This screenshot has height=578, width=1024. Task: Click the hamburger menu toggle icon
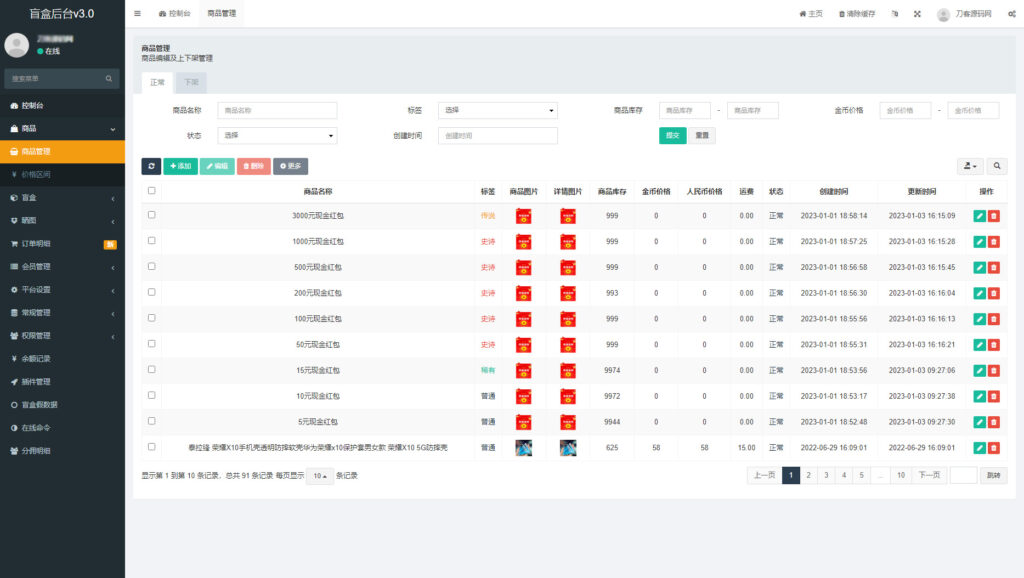(137, 14)
